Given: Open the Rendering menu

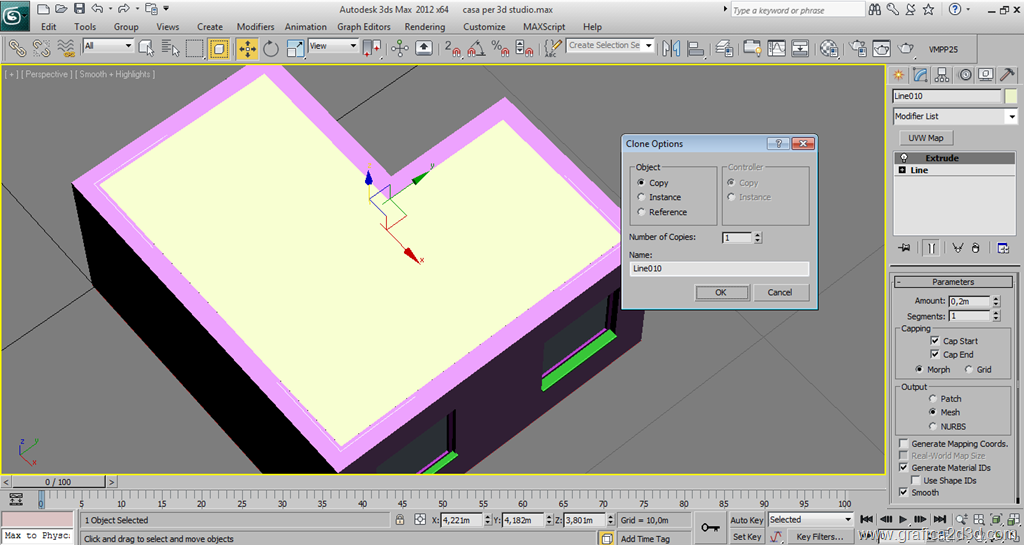Looking at the screenshot, I should pos(425,27).
